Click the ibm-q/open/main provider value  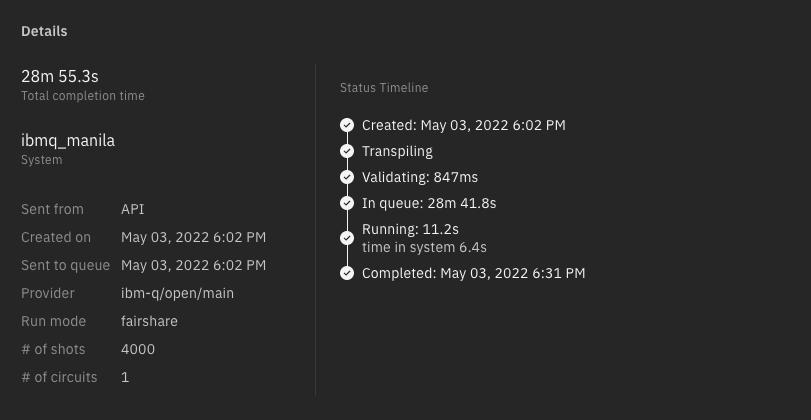[x=178, y=293]
